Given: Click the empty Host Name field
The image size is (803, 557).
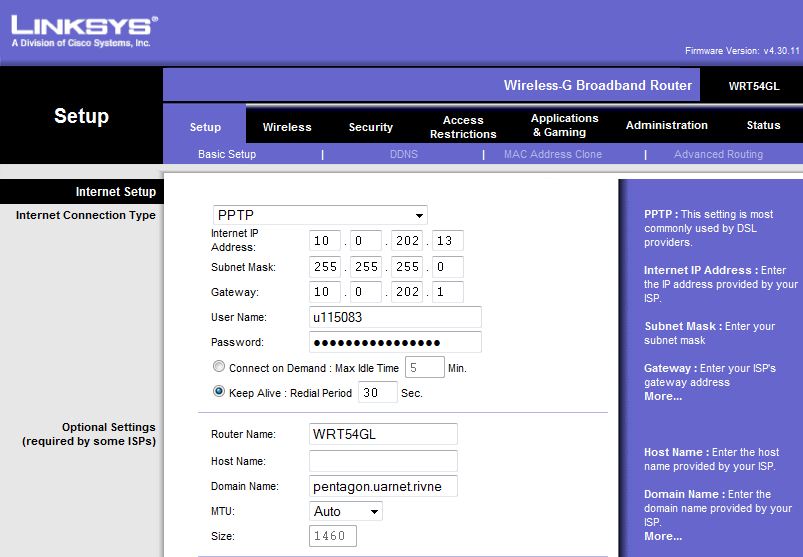Looking at the screenshot, I should [x=383, y=461].
